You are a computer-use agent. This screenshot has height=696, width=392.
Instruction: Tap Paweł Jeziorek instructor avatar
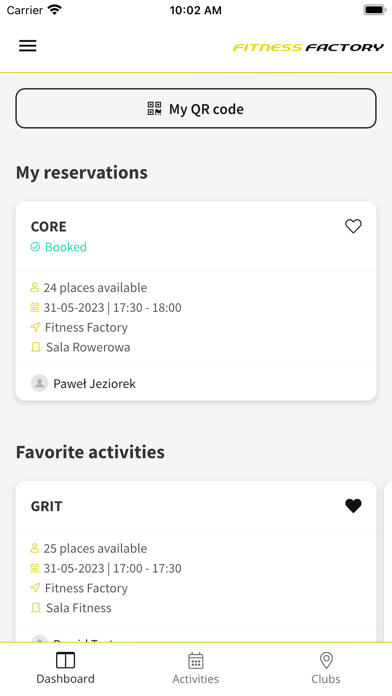click(40, 383)
